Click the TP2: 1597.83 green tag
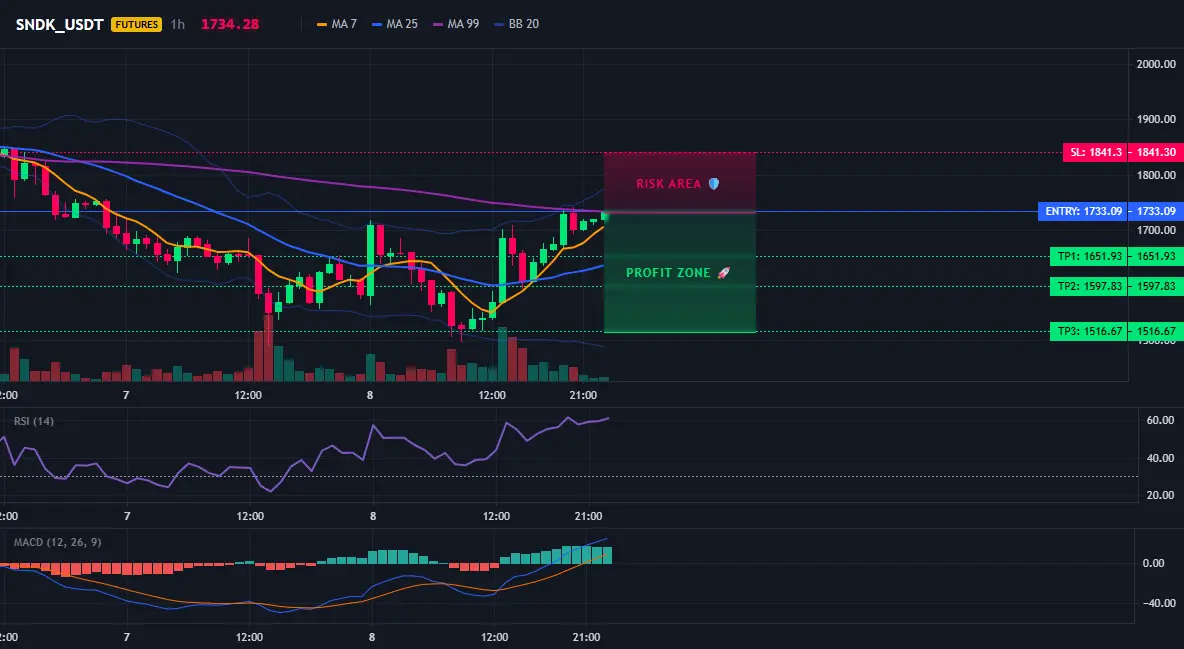Screen dimensions: 1184x649 tap(1090, 286)
